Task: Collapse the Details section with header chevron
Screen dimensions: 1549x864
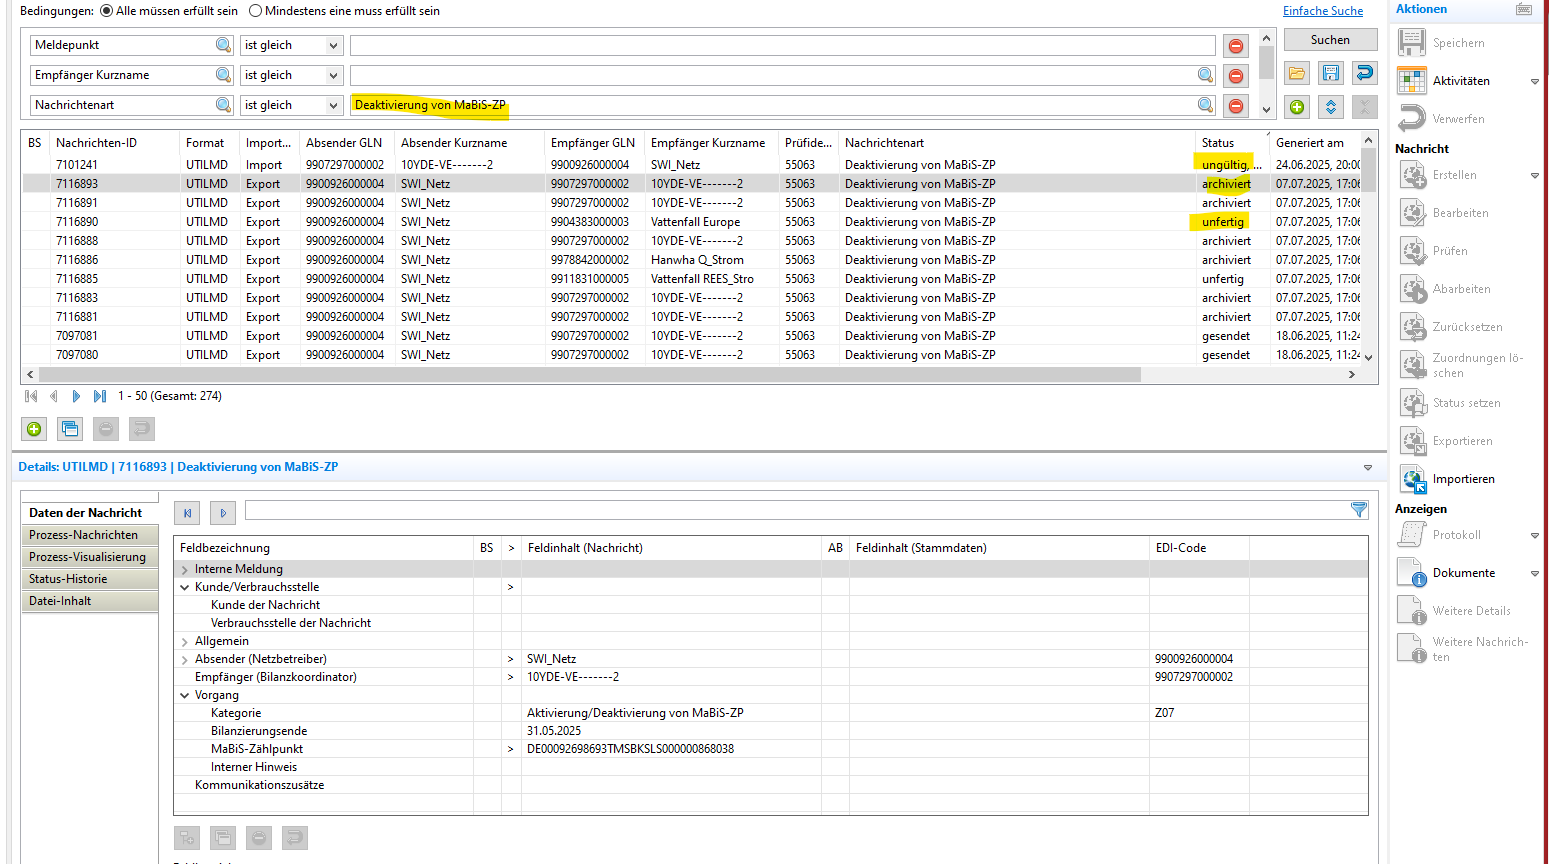Action: coord(1367,467)
